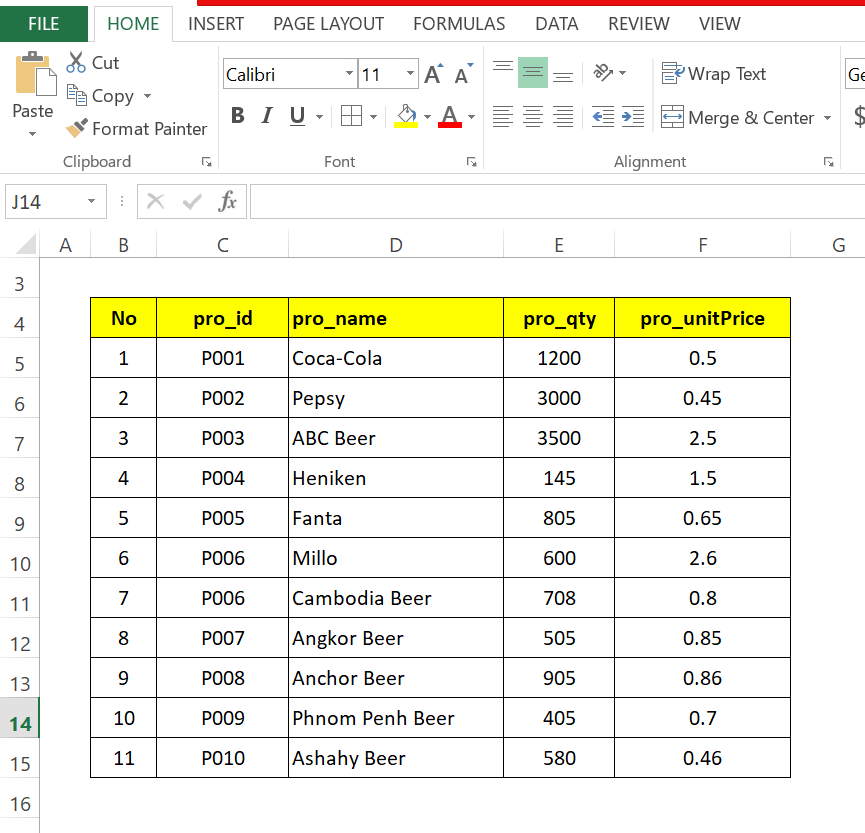Center text horizontally
This screenshot has width=865, height=833.
point(533,116)
